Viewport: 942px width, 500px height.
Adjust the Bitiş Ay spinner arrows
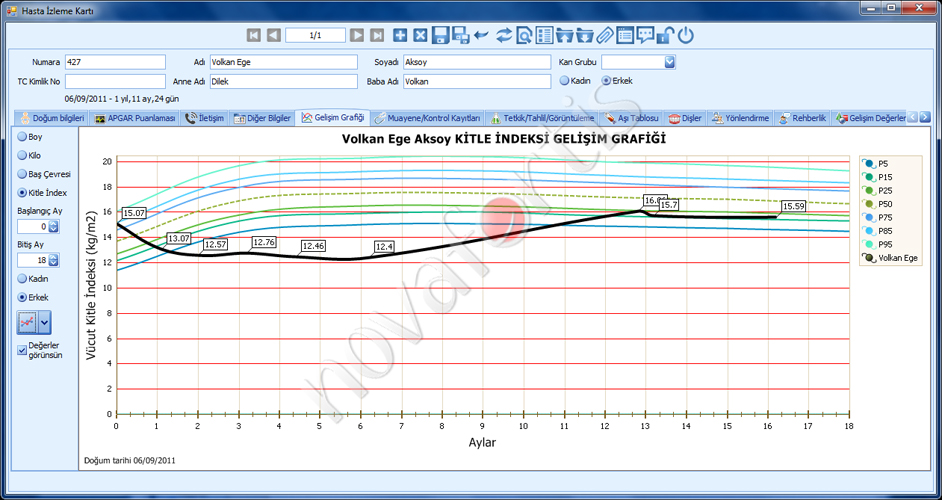[53, 260]
